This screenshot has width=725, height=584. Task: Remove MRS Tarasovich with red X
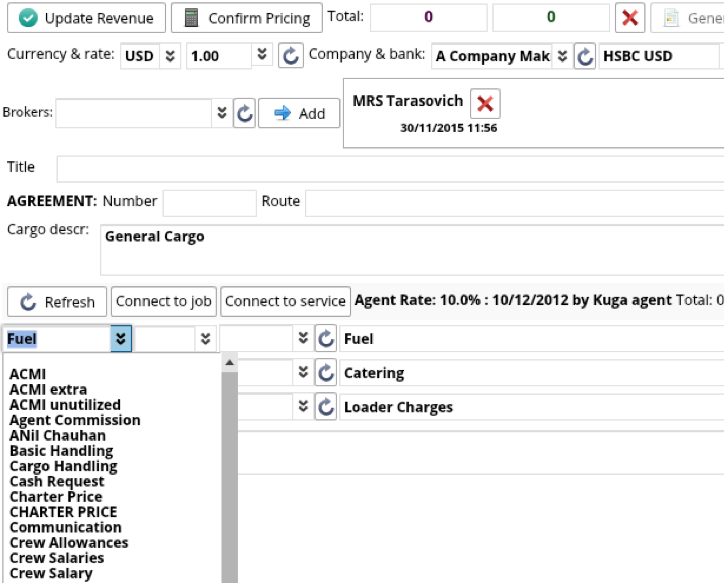pos(484,103)
